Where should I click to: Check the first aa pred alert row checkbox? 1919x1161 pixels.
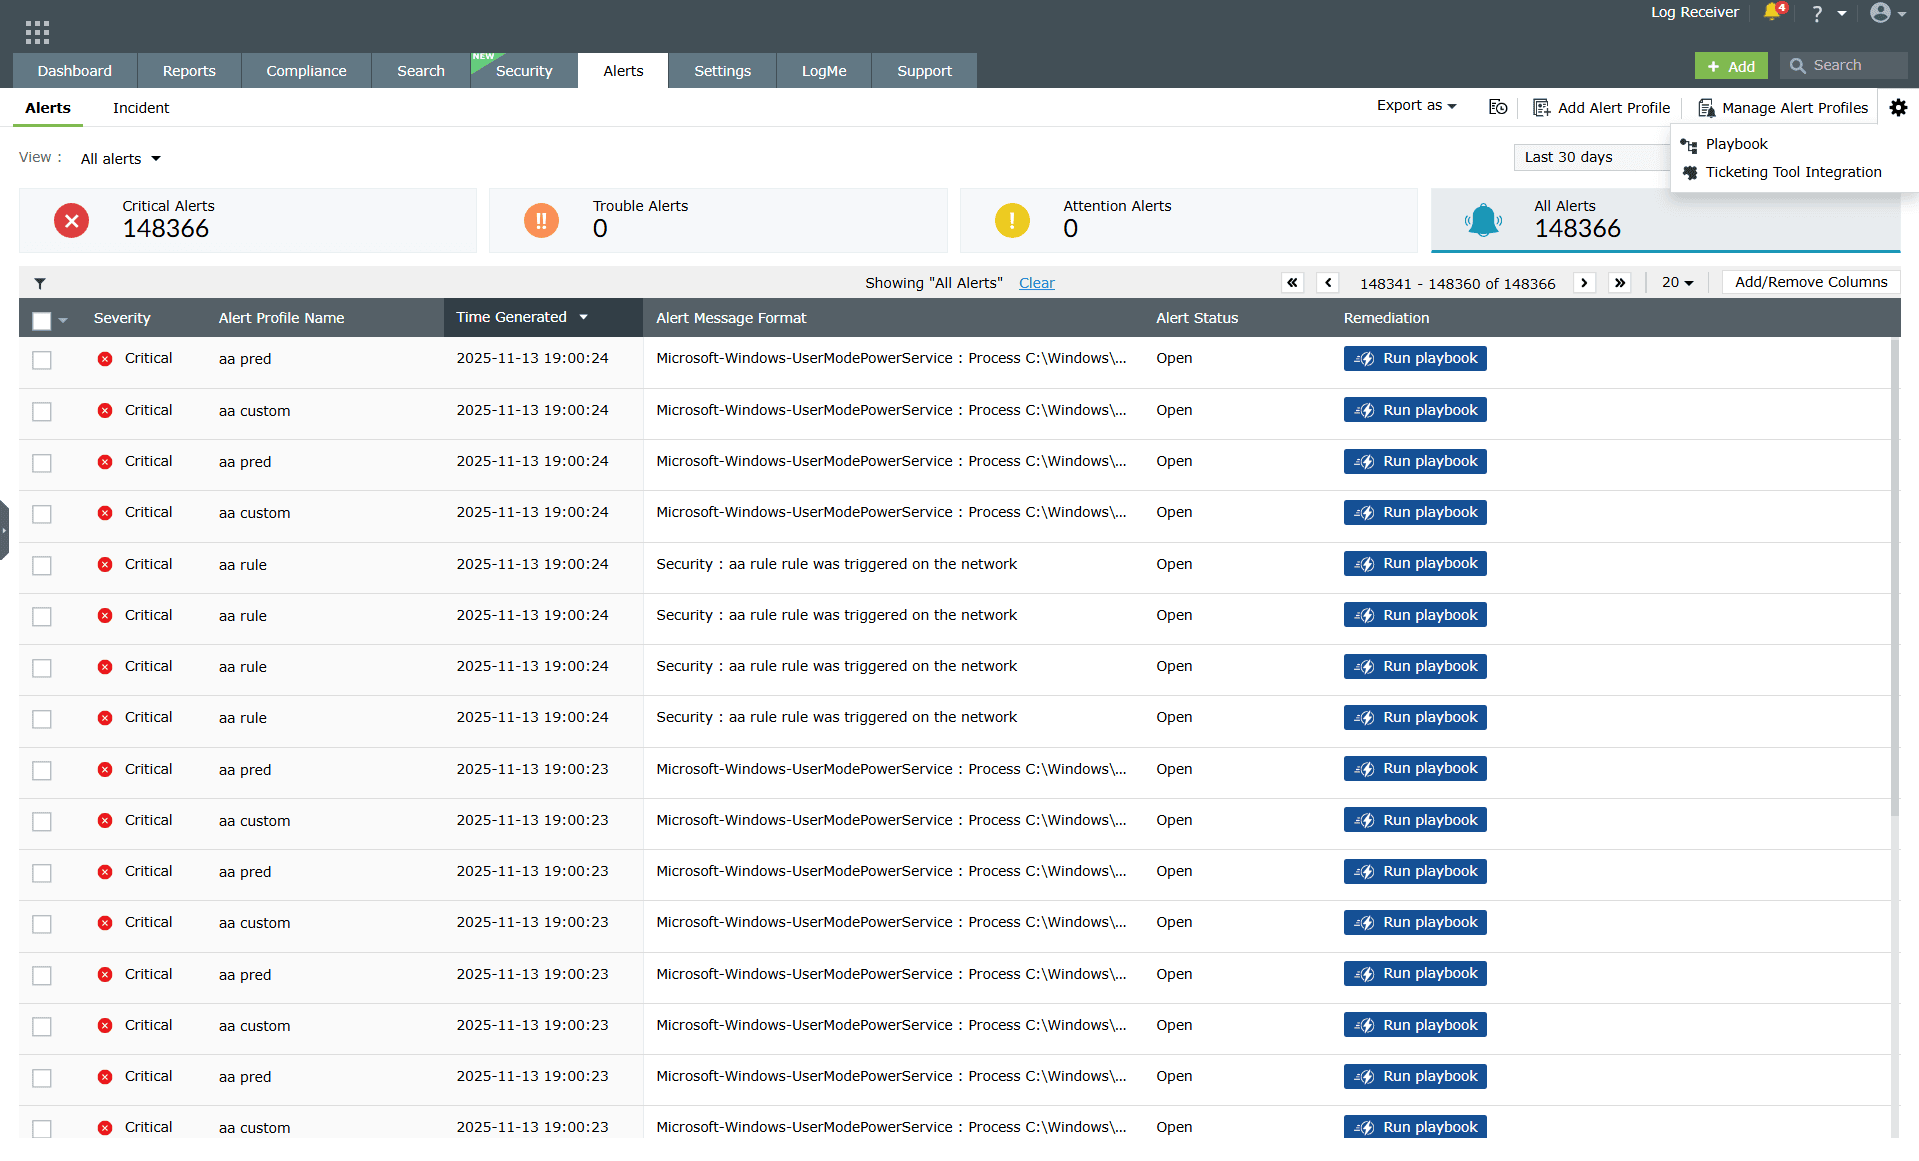click(41, 360)
